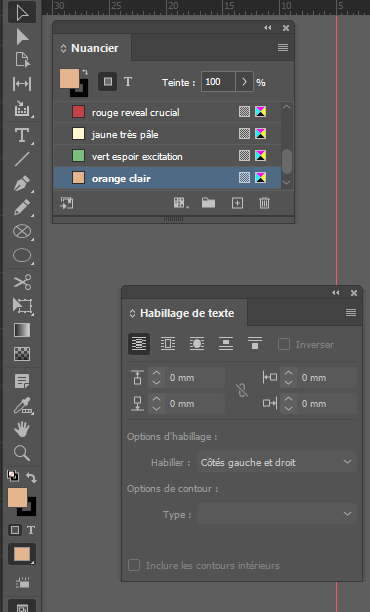The height and width of the screenshot is (612, 370).
Task: Open the contour Type dropdown
Action: pos(277,514)
